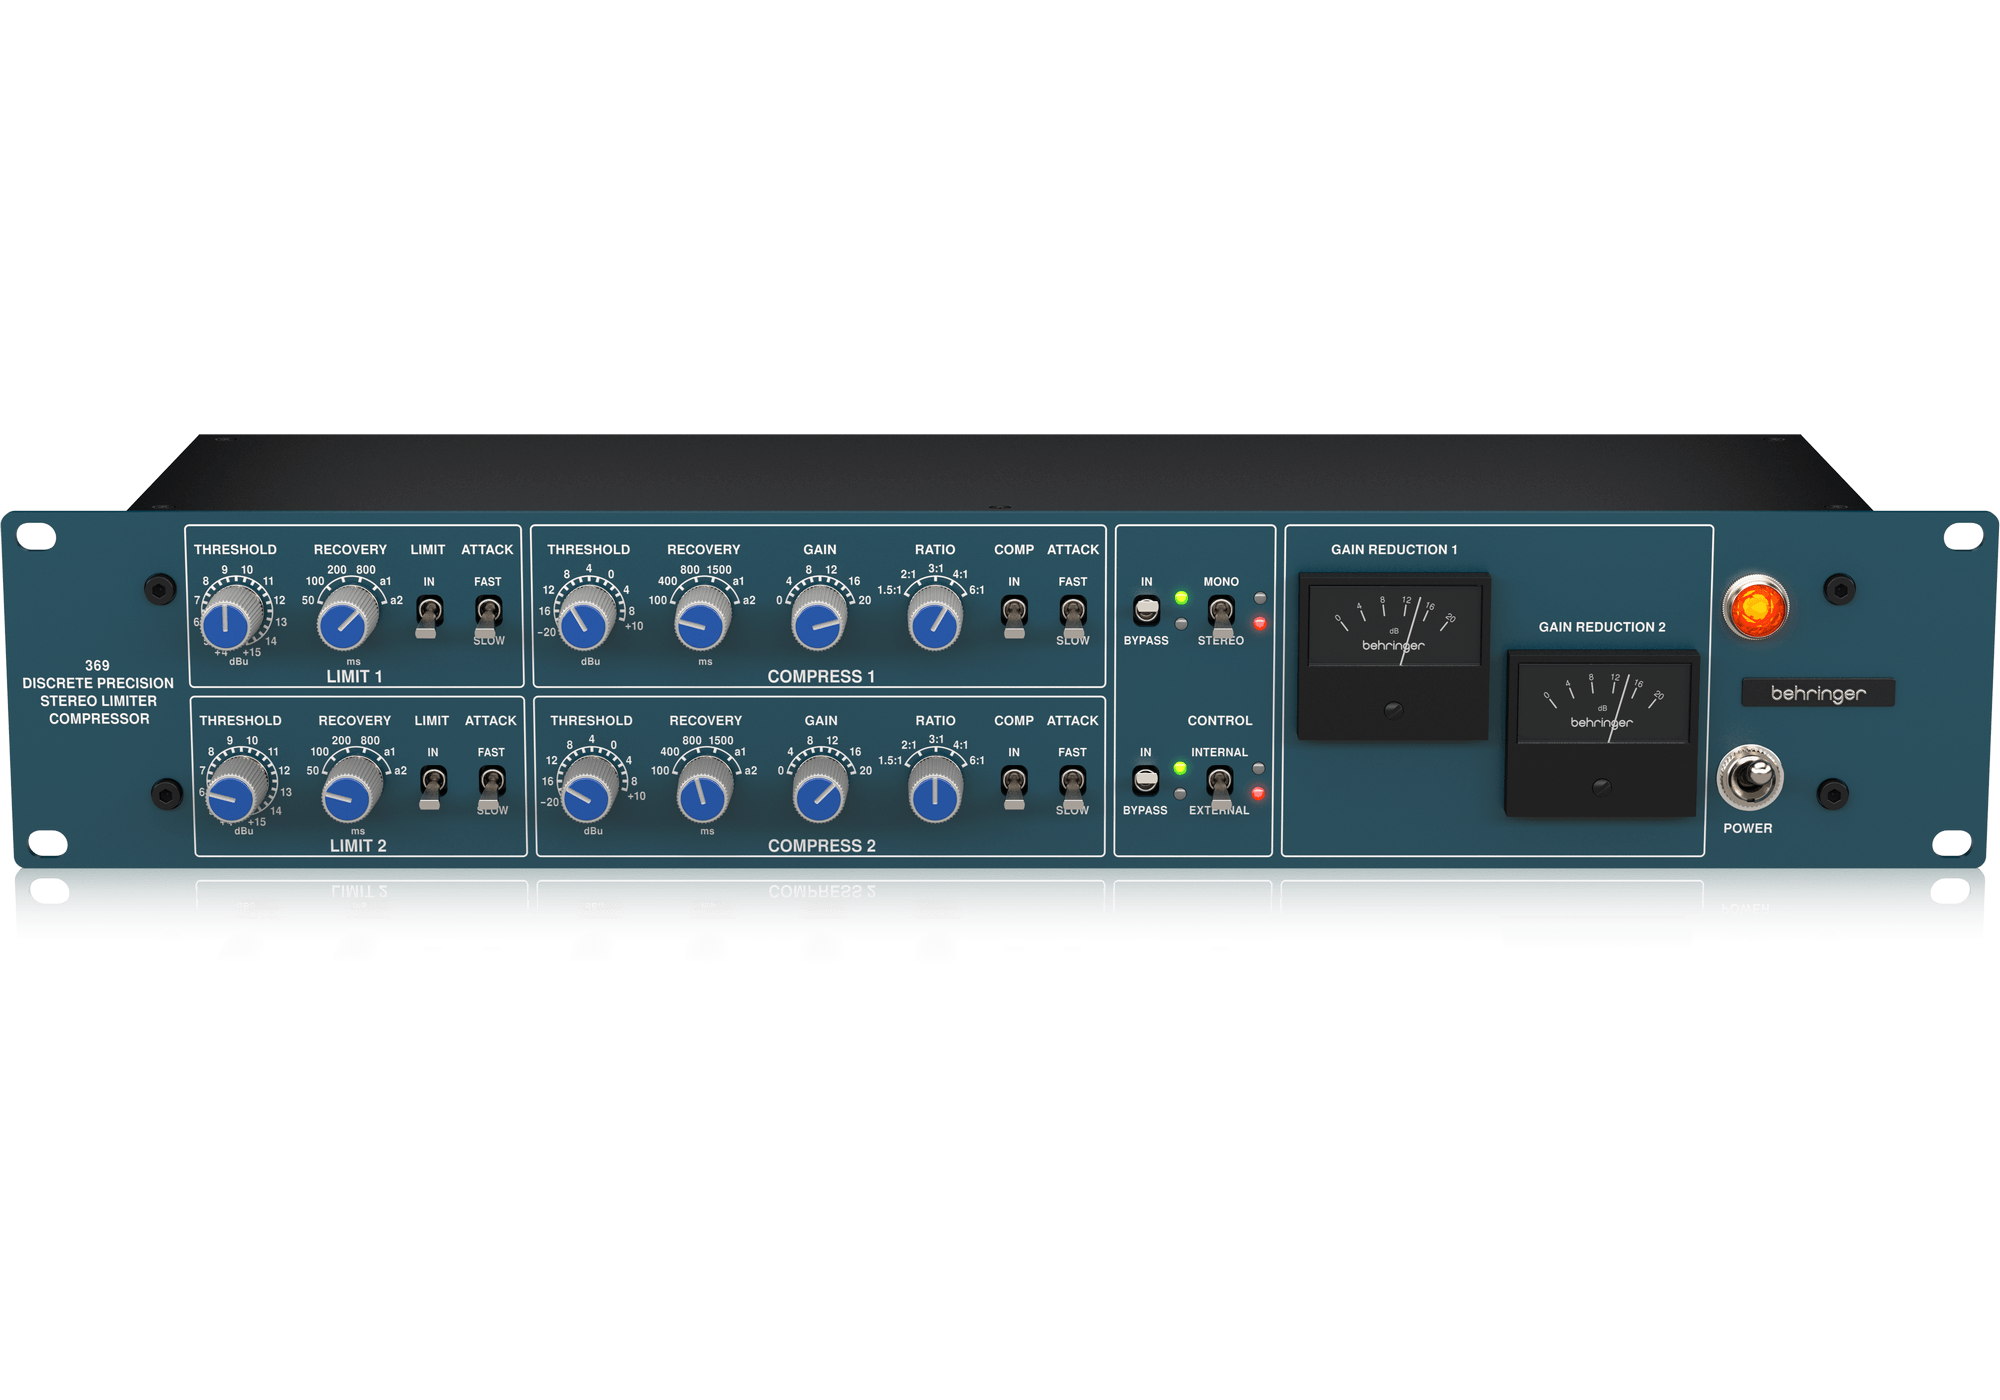Turn the Limit 2 Threshold knob
This screenshot has height=1400, width=2000.
coord(237,789)
